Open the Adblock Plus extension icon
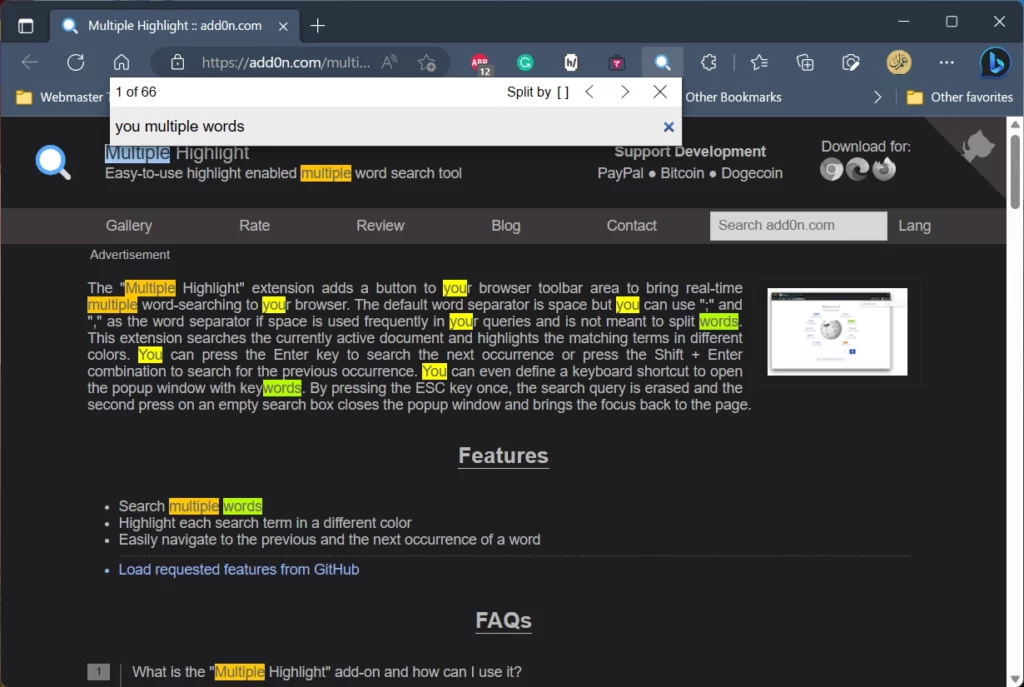The image size is (1024, 687). (x=480, y=63)
